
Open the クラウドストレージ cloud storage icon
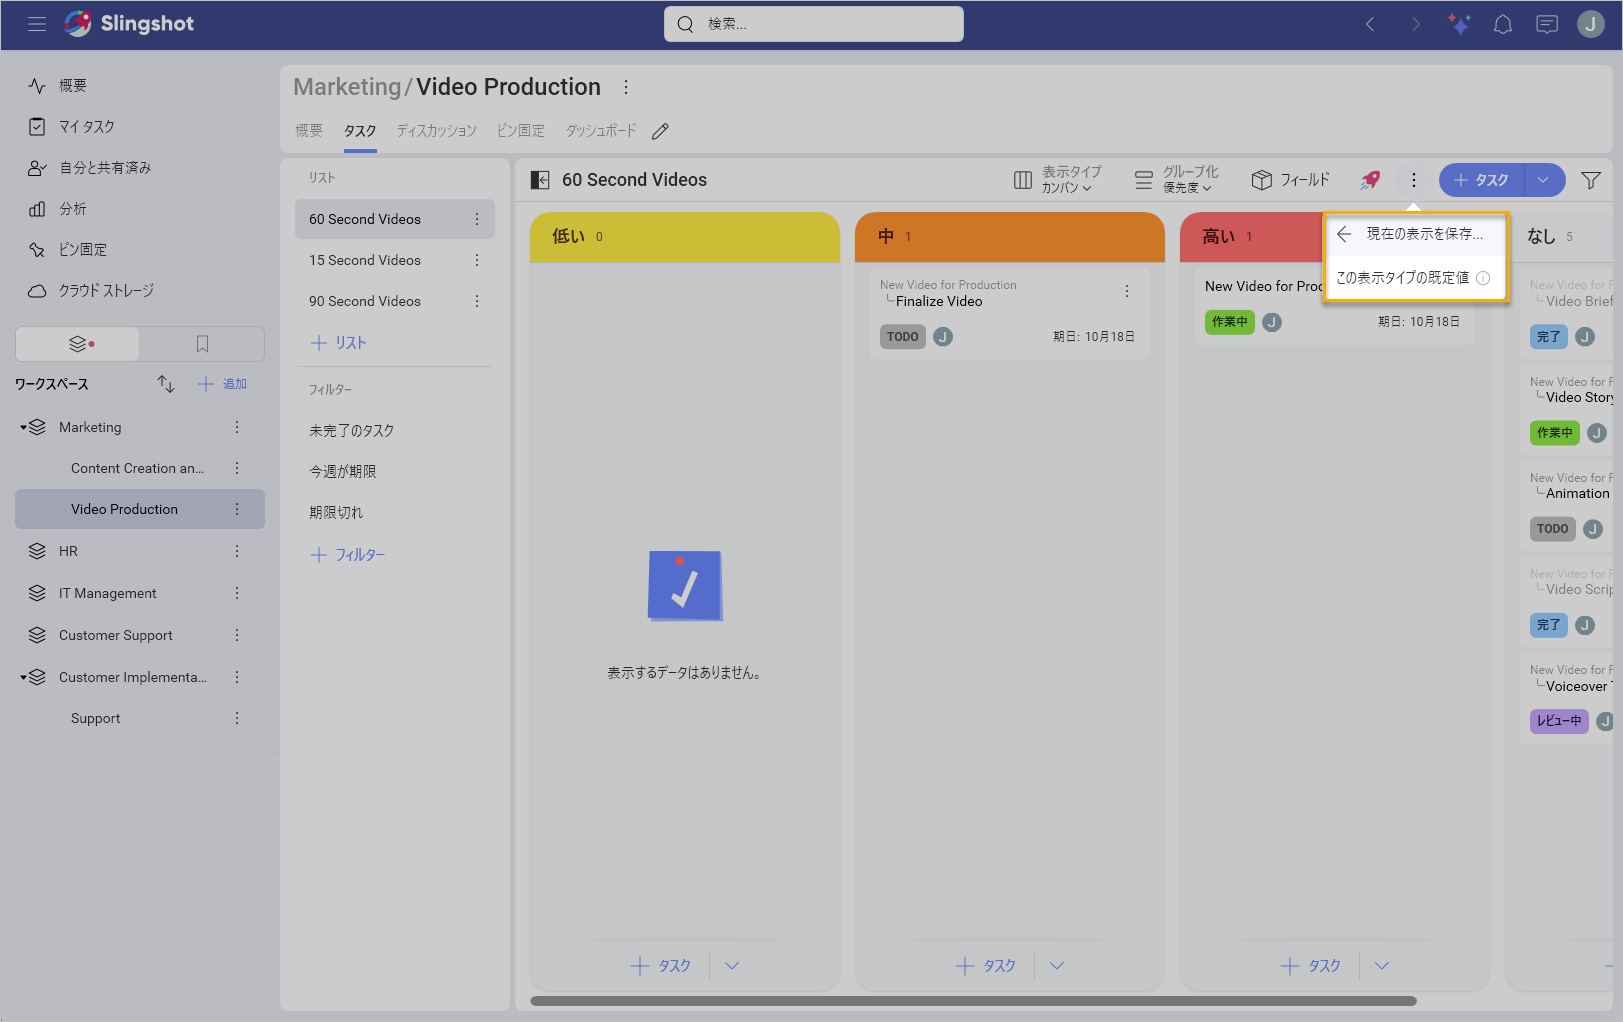pyautogui.click(x=37, y=290)
